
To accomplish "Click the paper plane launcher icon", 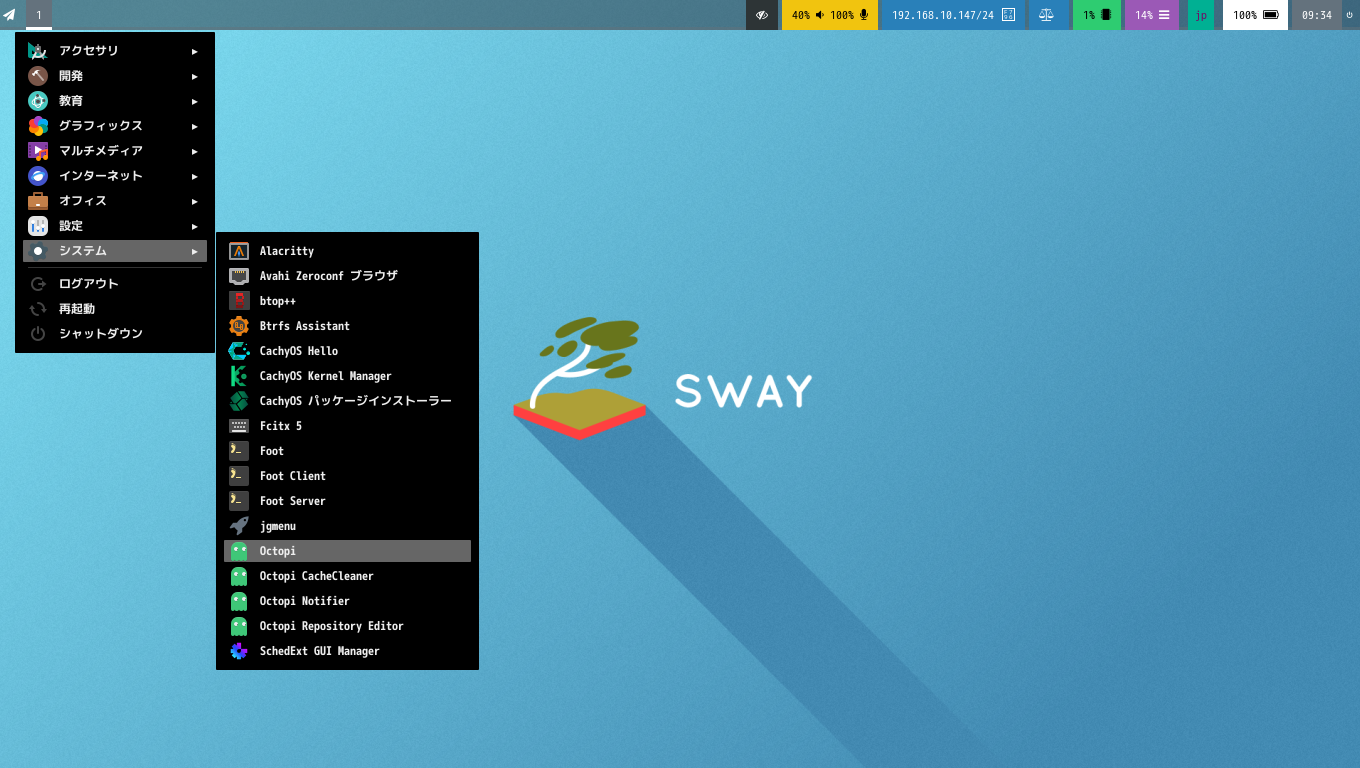I will 10,15.
